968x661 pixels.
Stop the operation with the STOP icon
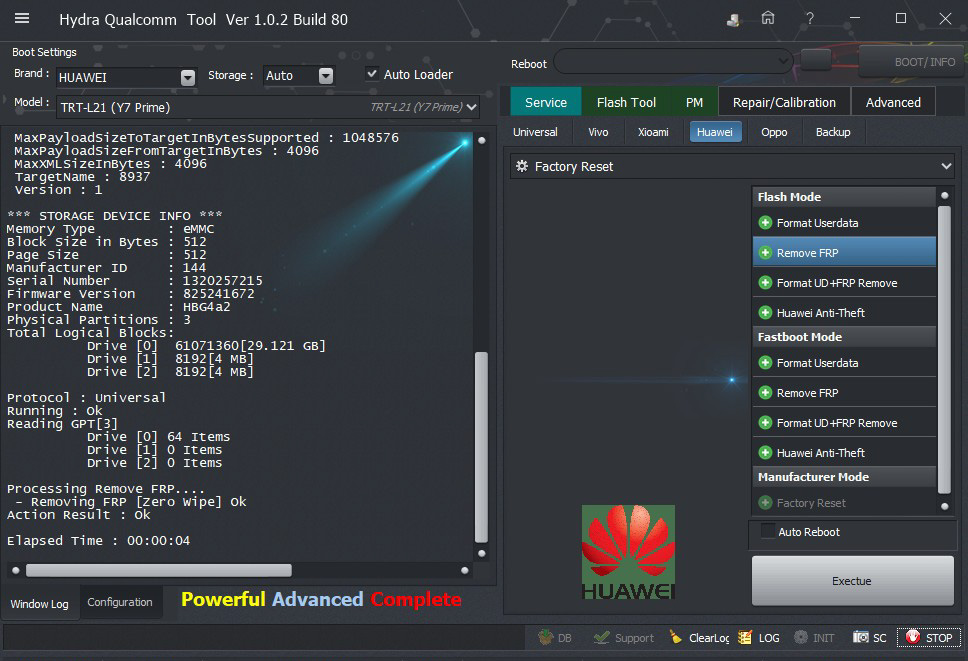913,637
